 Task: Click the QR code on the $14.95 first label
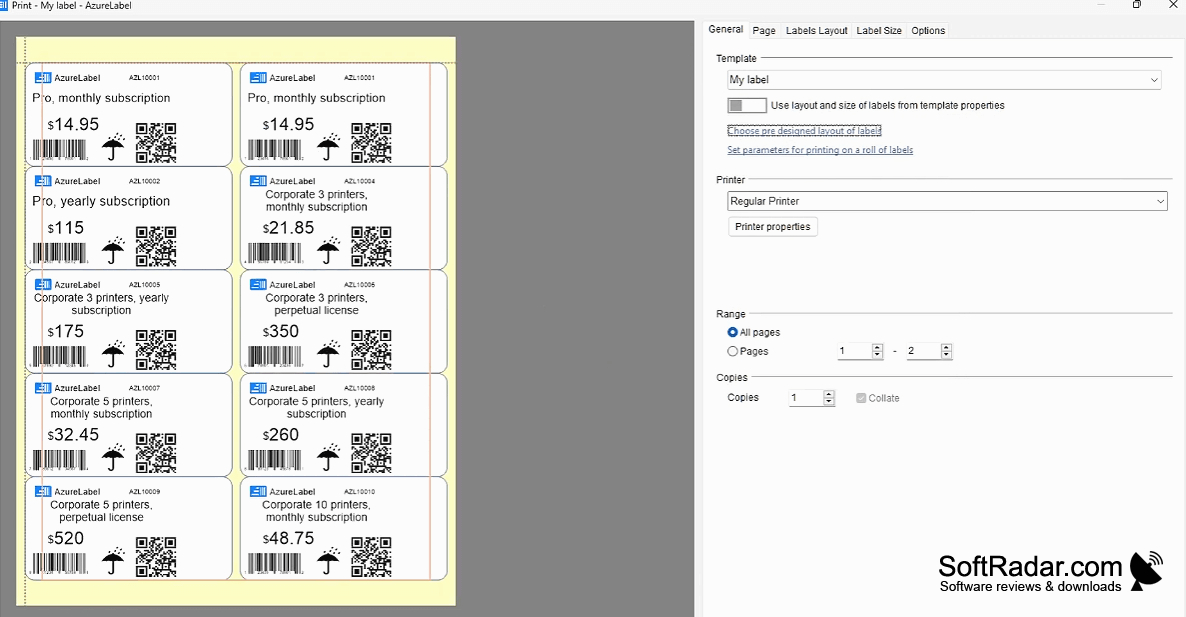156,143
